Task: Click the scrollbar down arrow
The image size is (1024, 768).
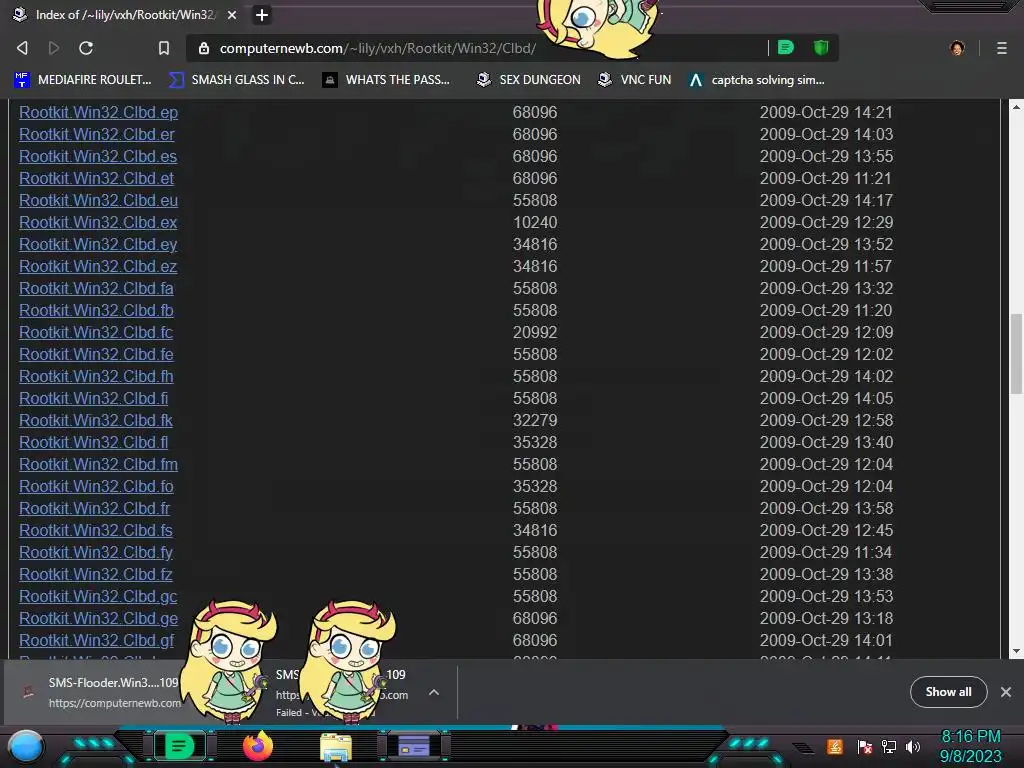Action: click(1016, 651)
